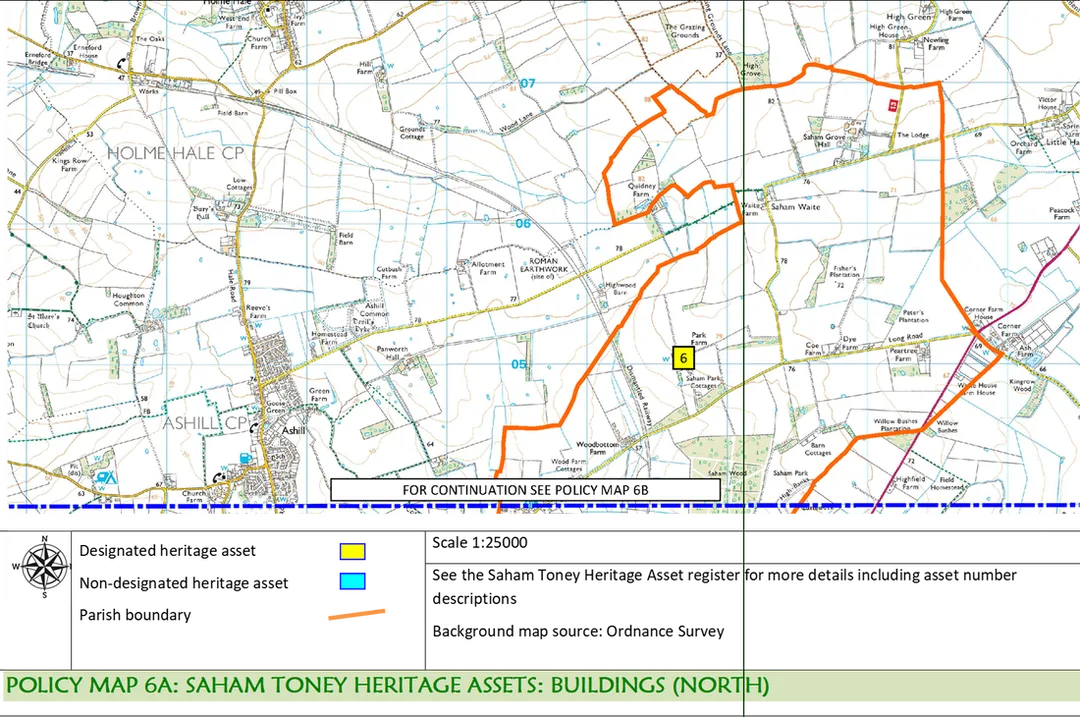Click the red marker 13 near The Lodge
1080x717 pixels.
coord(893,105)
